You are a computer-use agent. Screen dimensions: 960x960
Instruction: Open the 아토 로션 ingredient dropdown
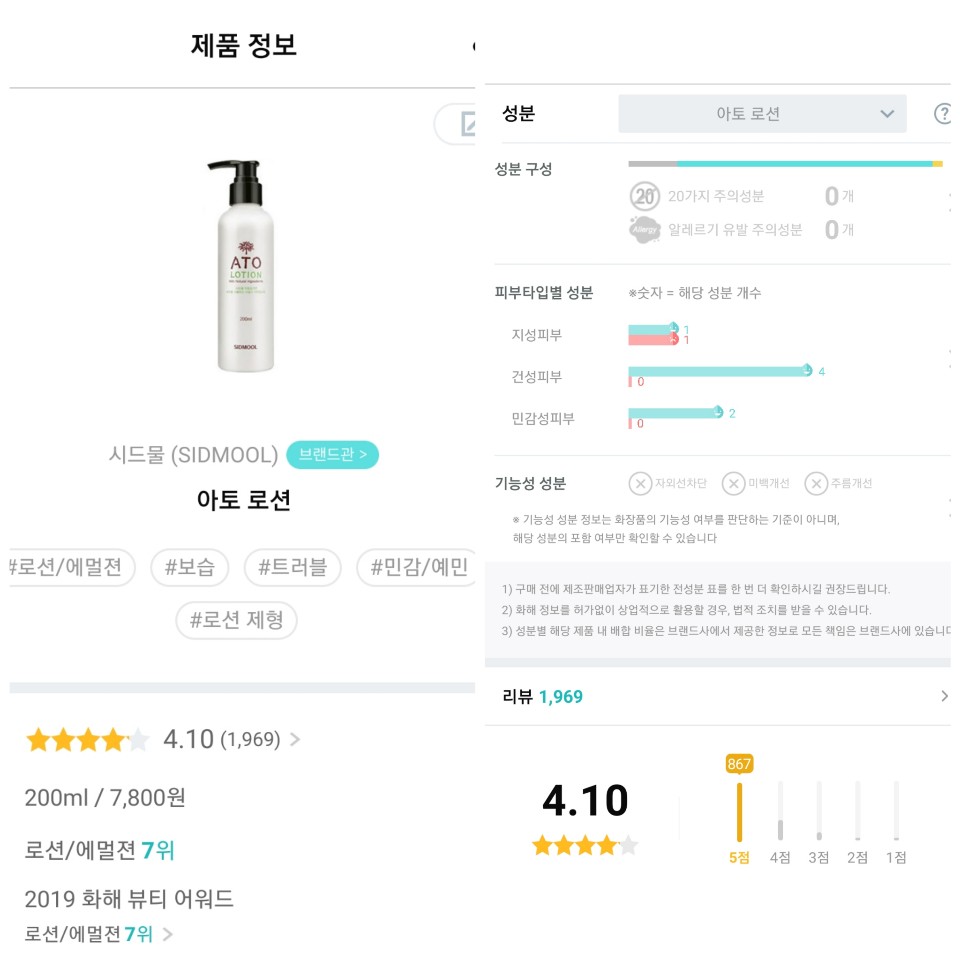762,113
